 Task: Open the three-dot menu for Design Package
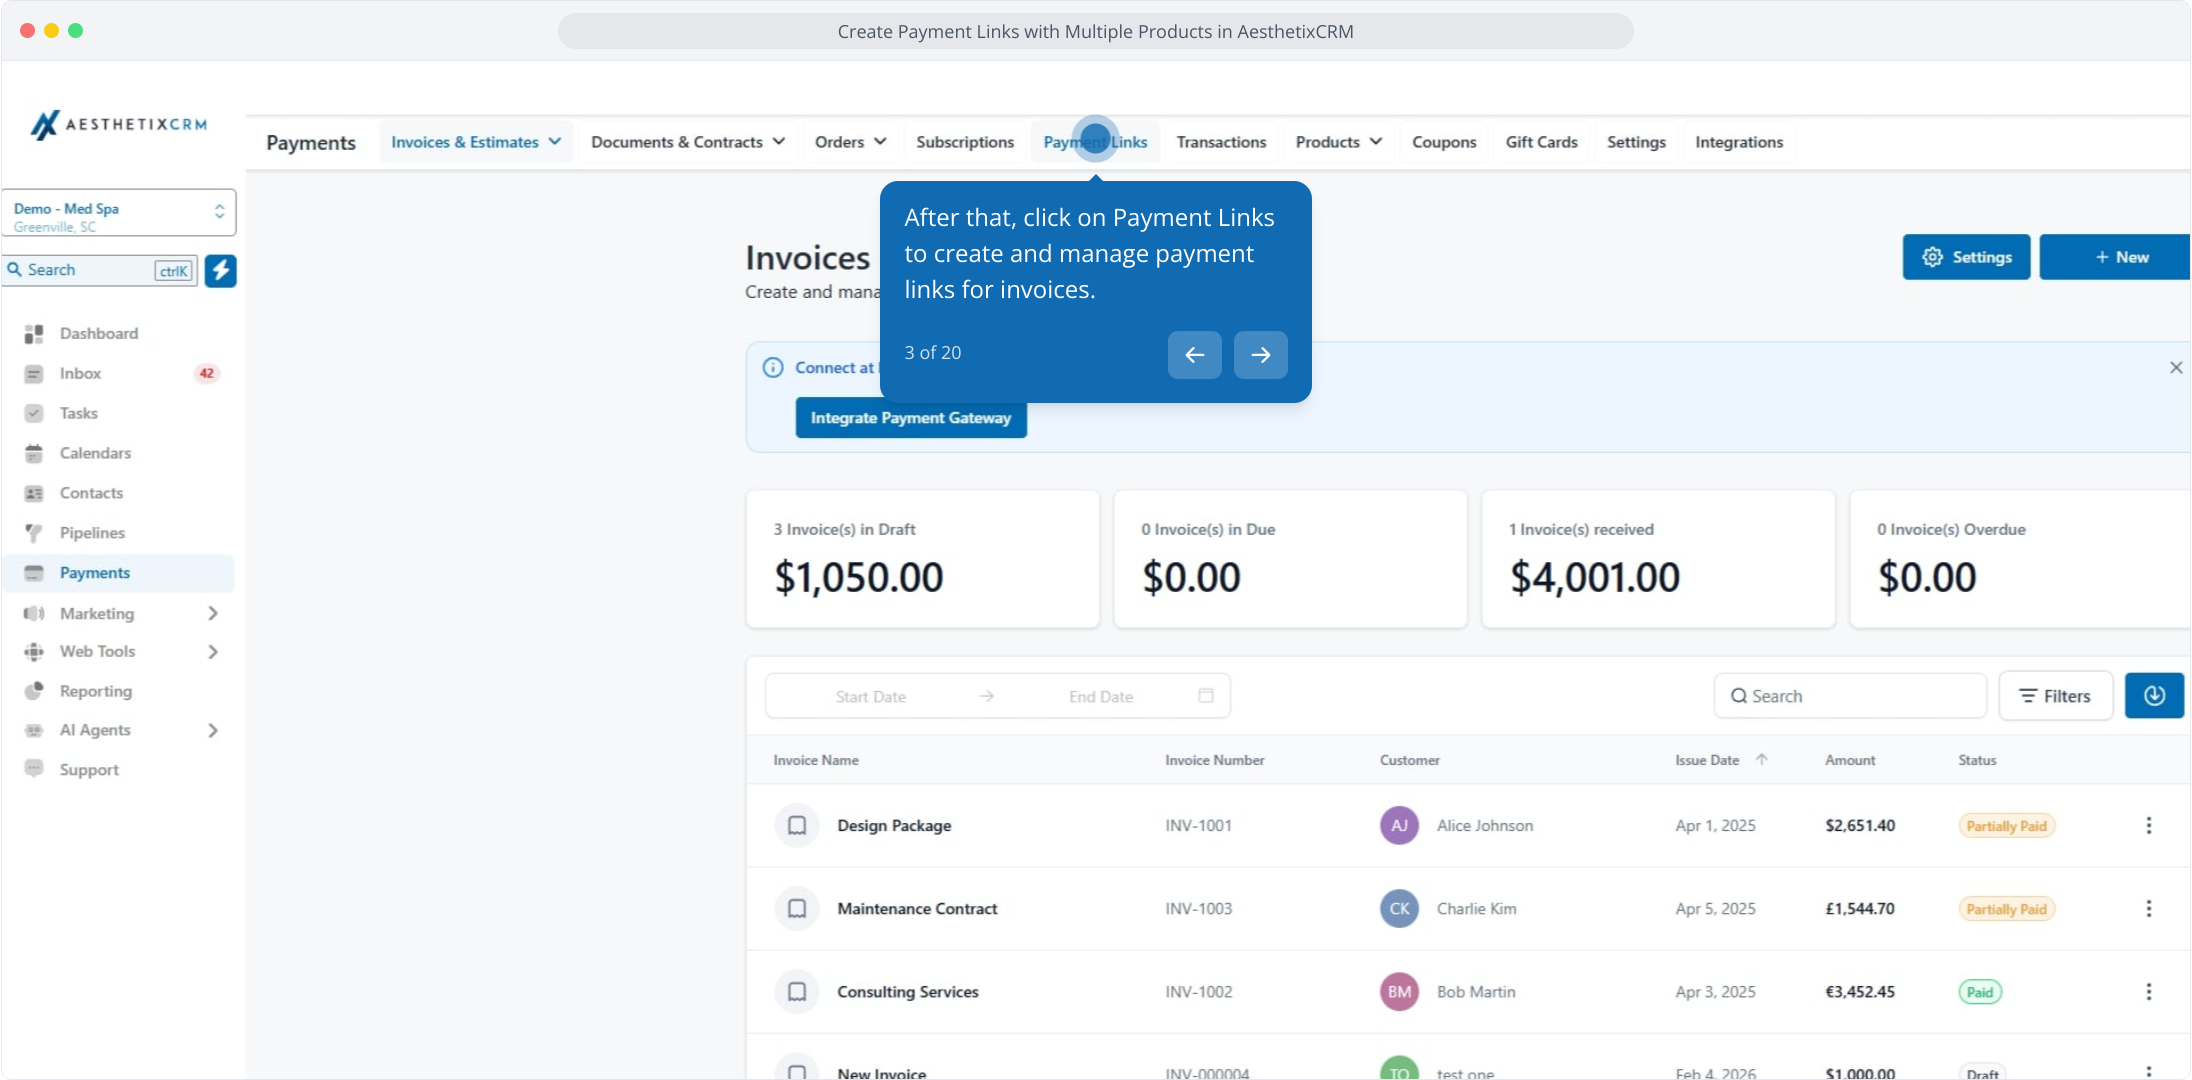(2148, 826)
